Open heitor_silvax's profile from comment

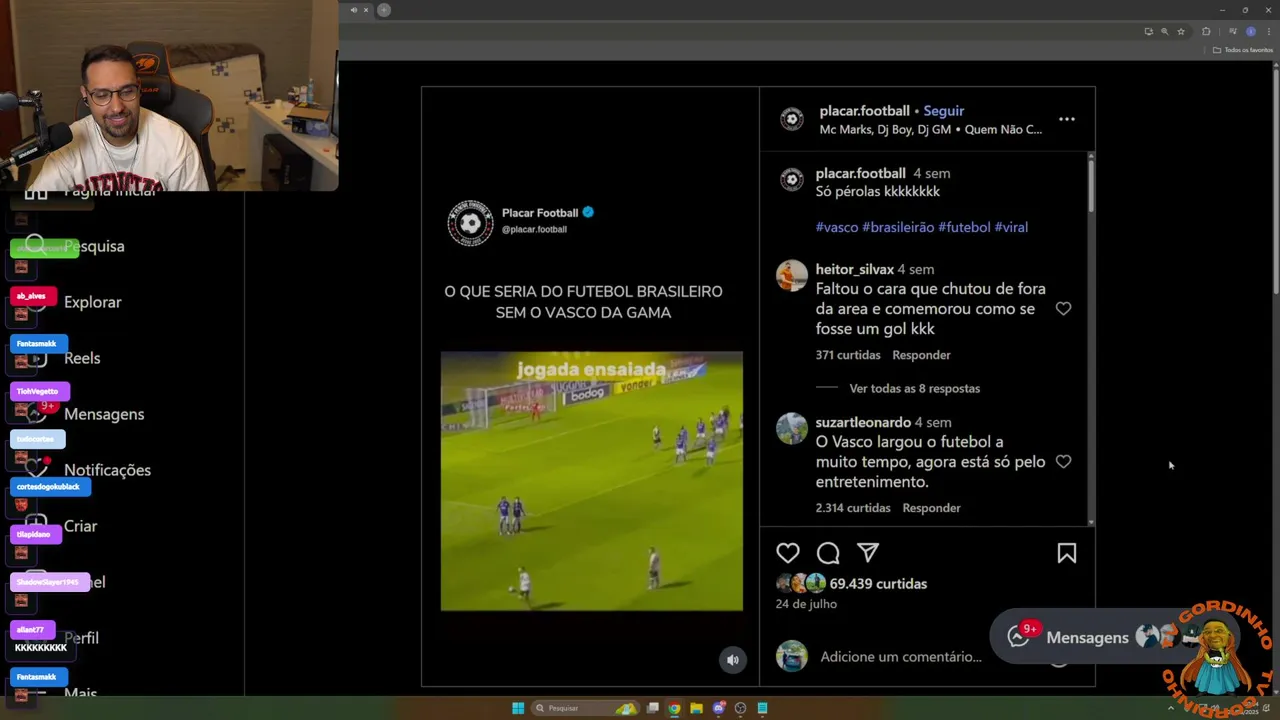coord(854,269)
